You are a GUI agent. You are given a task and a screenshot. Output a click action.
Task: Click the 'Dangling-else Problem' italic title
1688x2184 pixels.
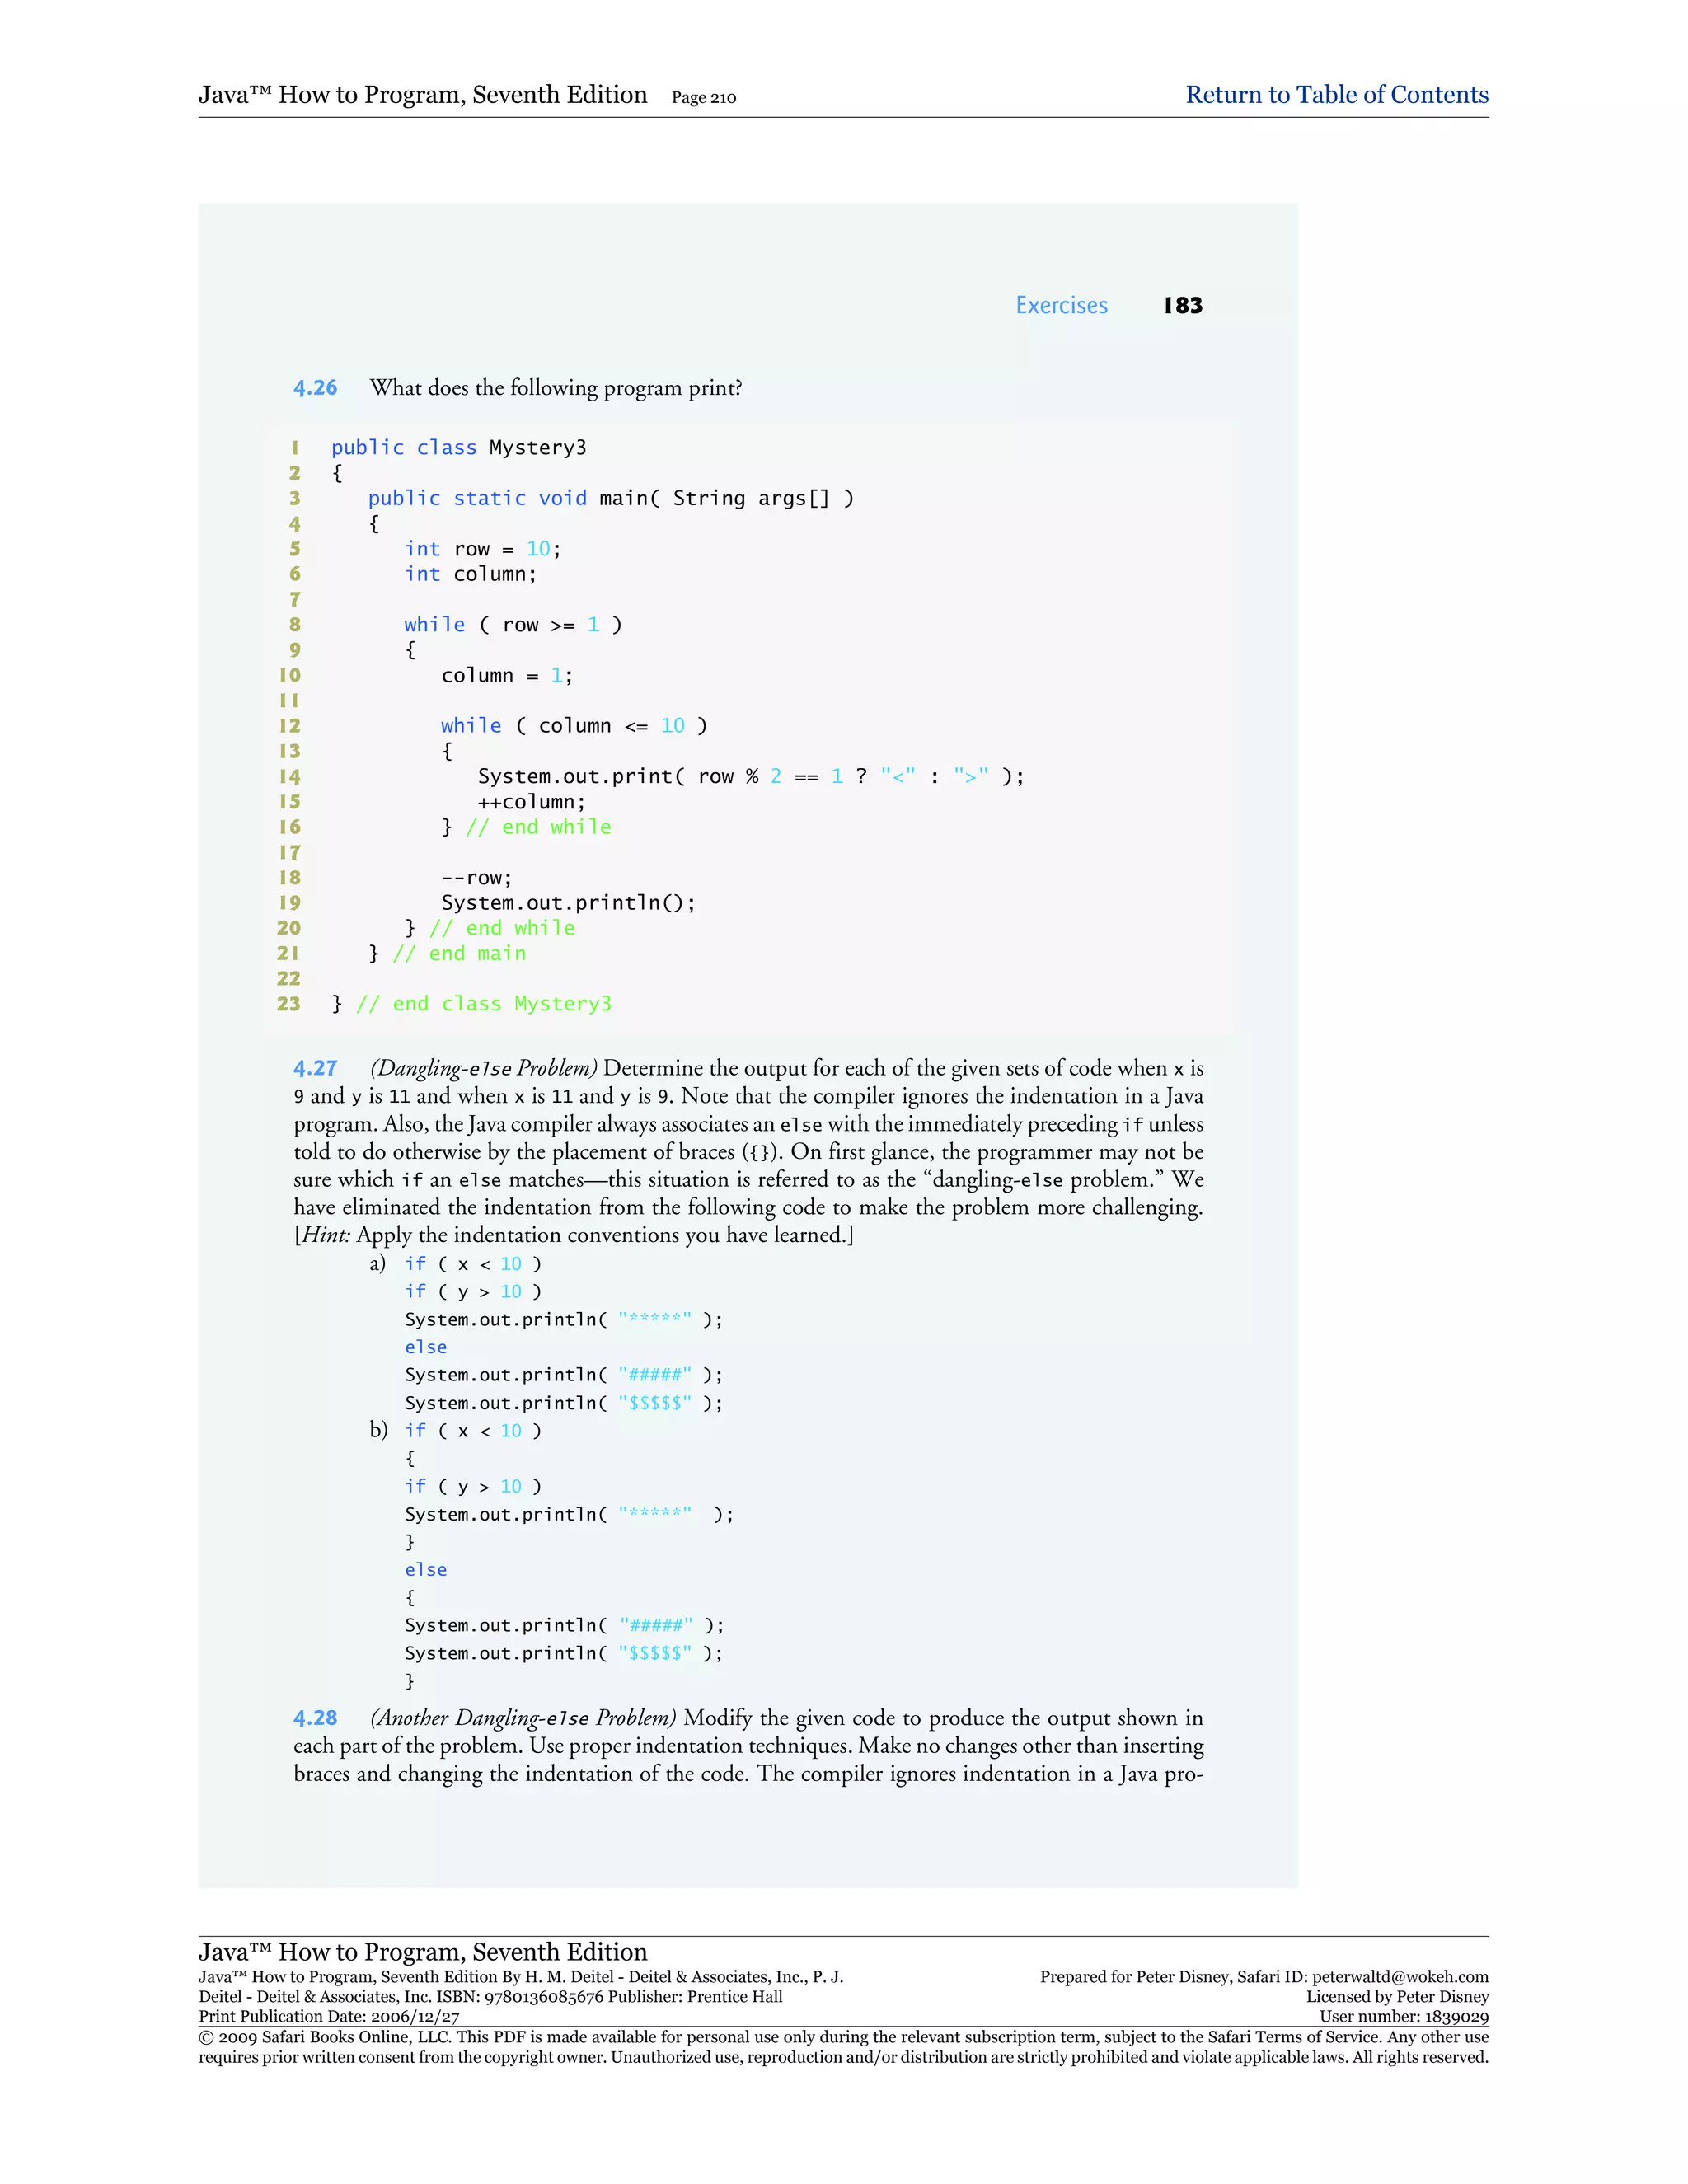[483, 1068]
